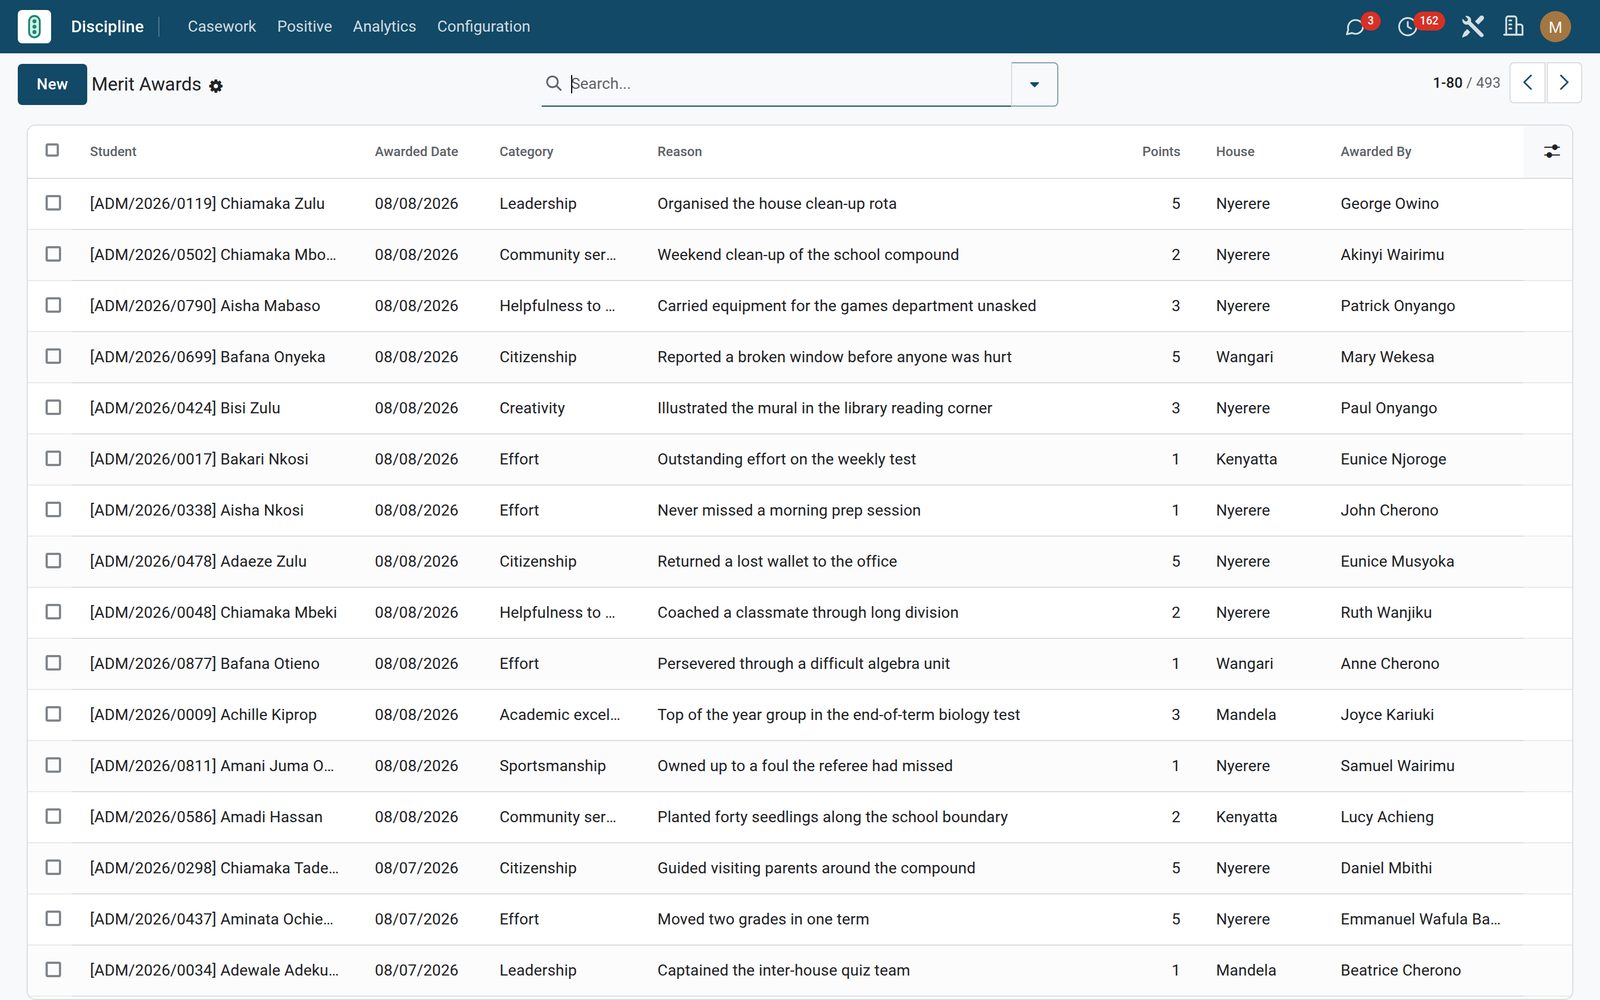Go to the next page of records
The image size is (1600, 1000).
[1564, 83]
